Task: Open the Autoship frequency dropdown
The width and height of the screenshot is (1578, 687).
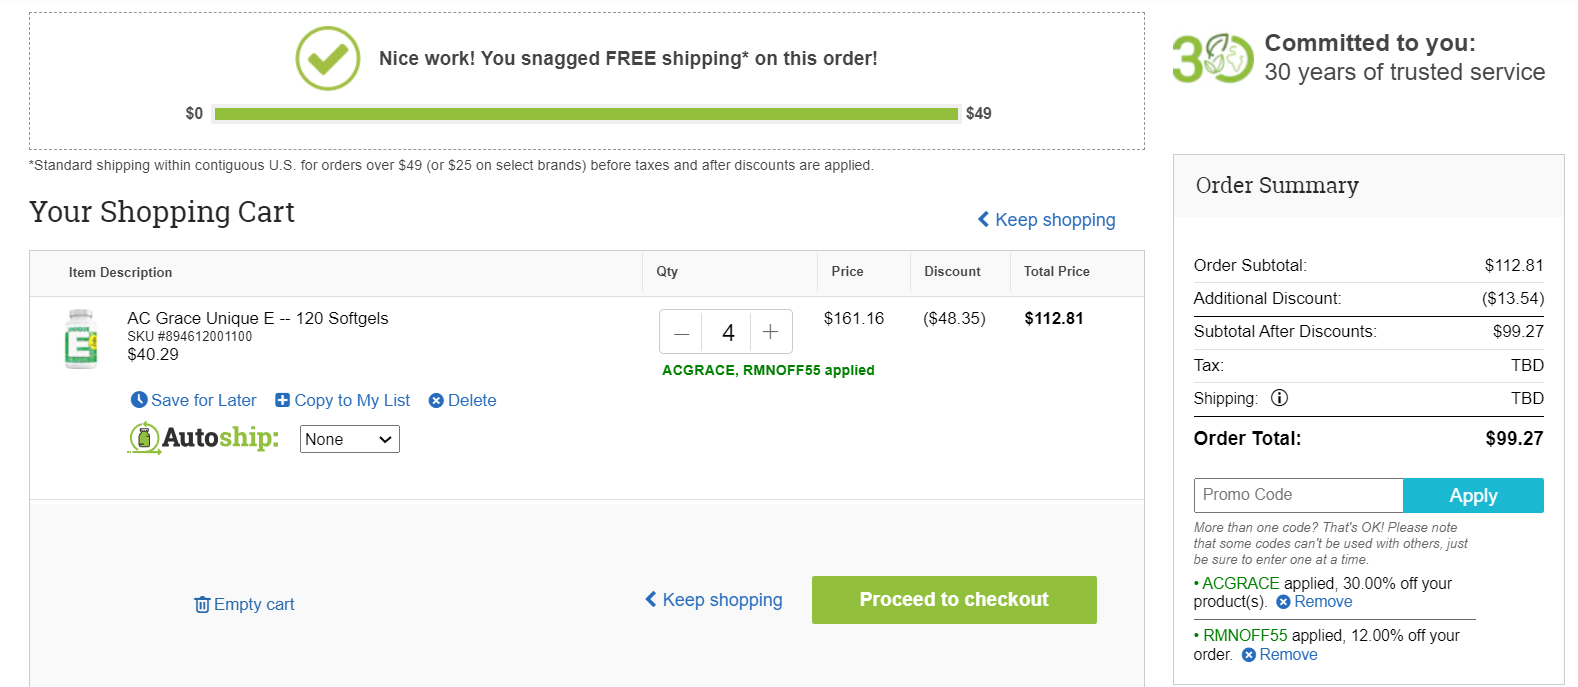Action: pos(350,439)
